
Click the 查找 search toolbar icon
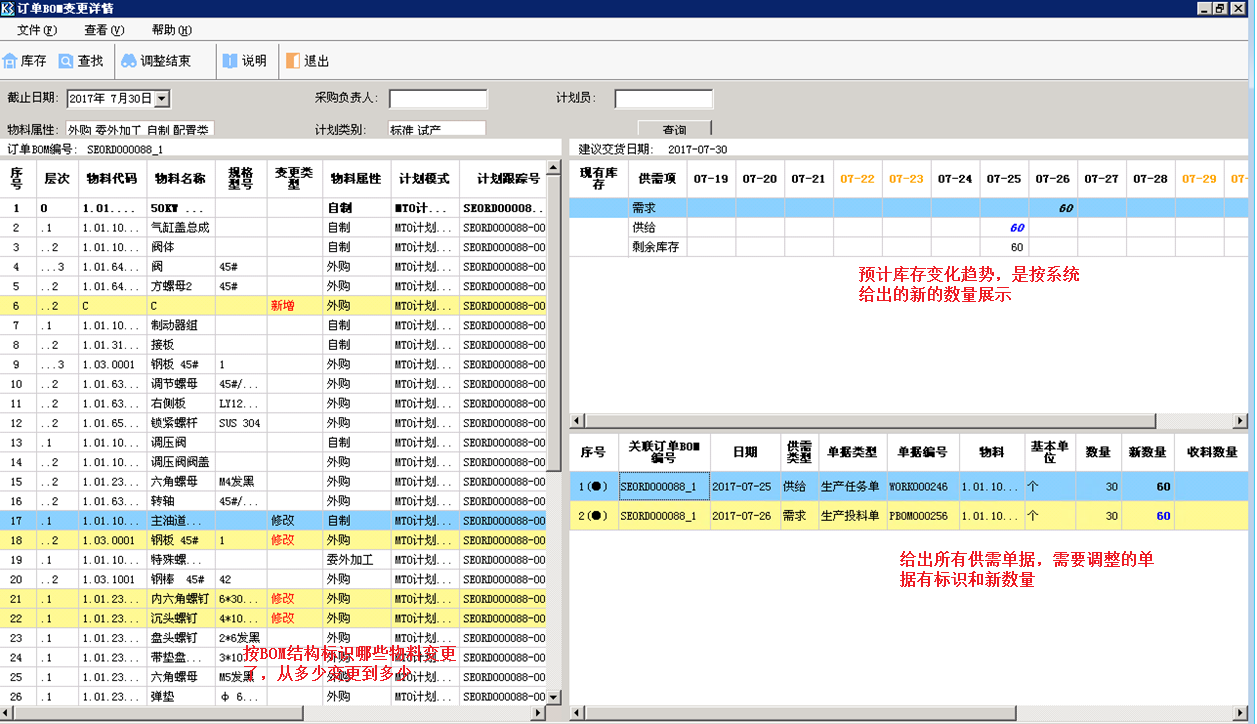[81, 61]
